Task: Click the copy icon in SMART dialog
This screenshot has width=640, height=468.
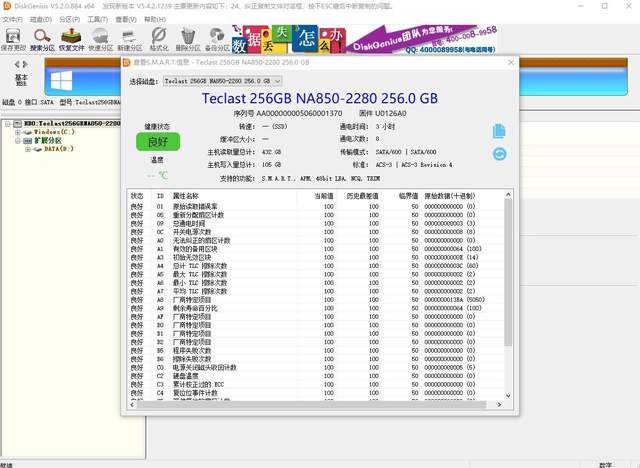Action: coord(499,131)
